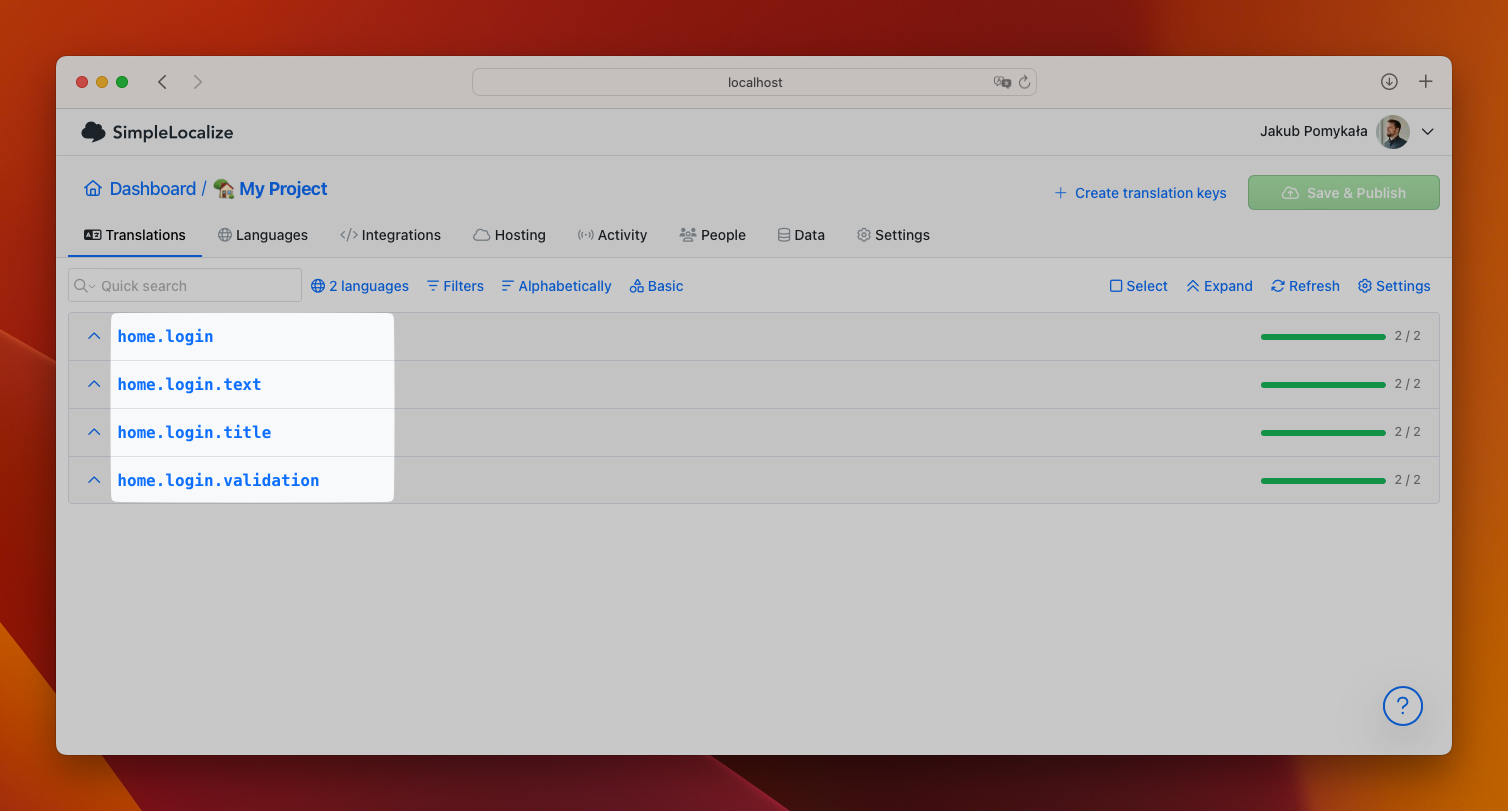Screen dimensions: 1508x811
Task: Open the Integrations tab
Action: click(390, 235)
